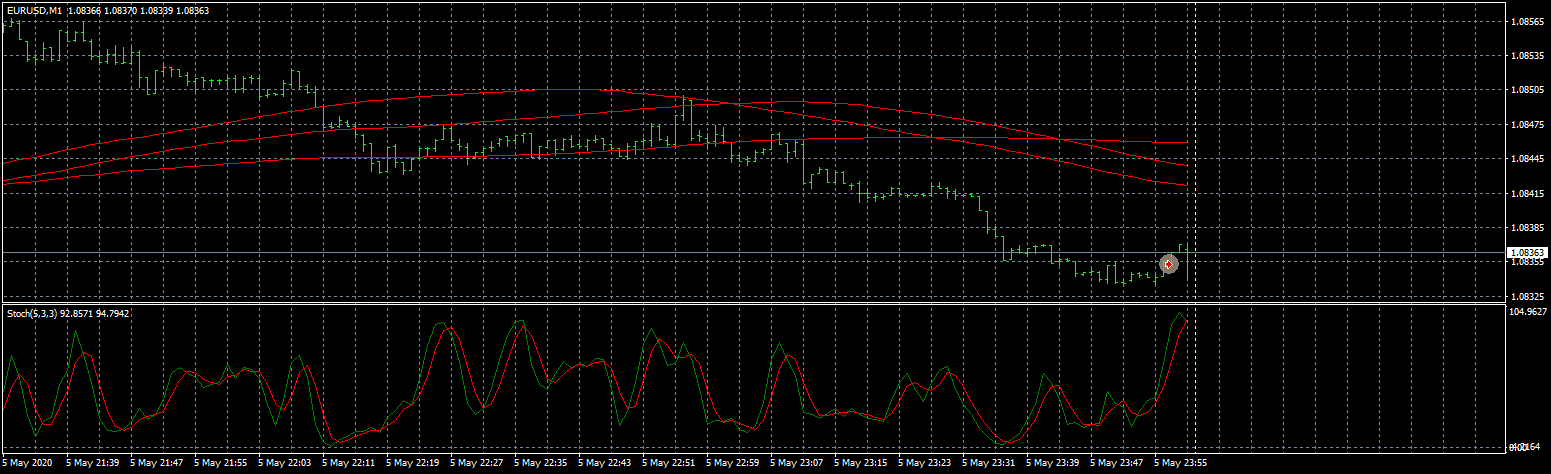This screenshot has height=474, width=1551.
Task: Click the 5 May 23:23 time label
Action: coord(925,463)
